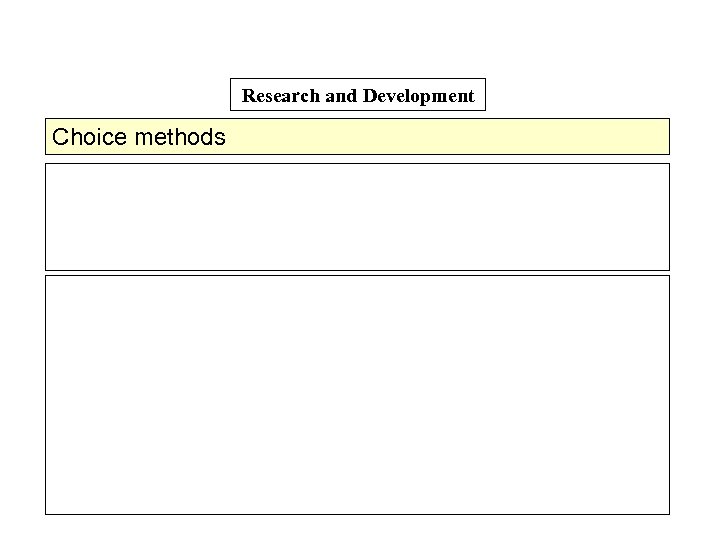The image size is (720, 540).
Task: Click the Research and Development title box
Action: click(358, 95)
